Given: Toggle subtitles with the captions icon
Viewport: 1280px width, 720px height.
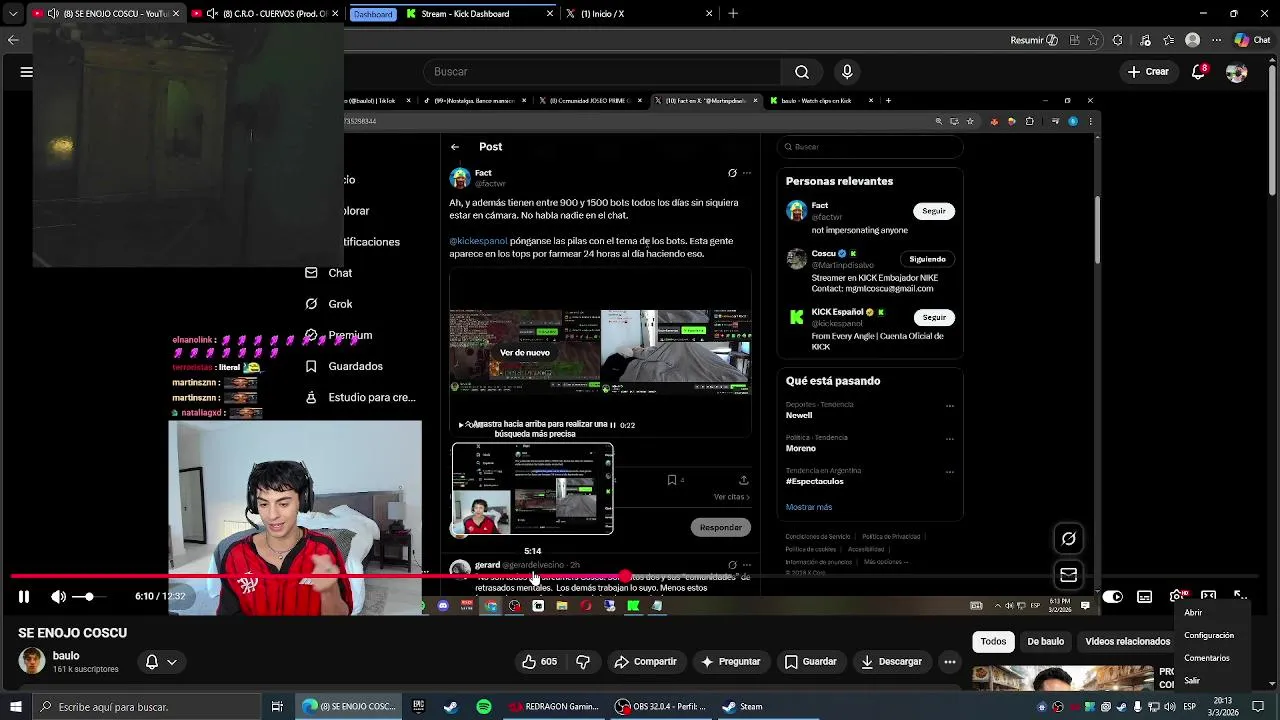Looking at the screenshot, I should click(x=1145, y=597).
